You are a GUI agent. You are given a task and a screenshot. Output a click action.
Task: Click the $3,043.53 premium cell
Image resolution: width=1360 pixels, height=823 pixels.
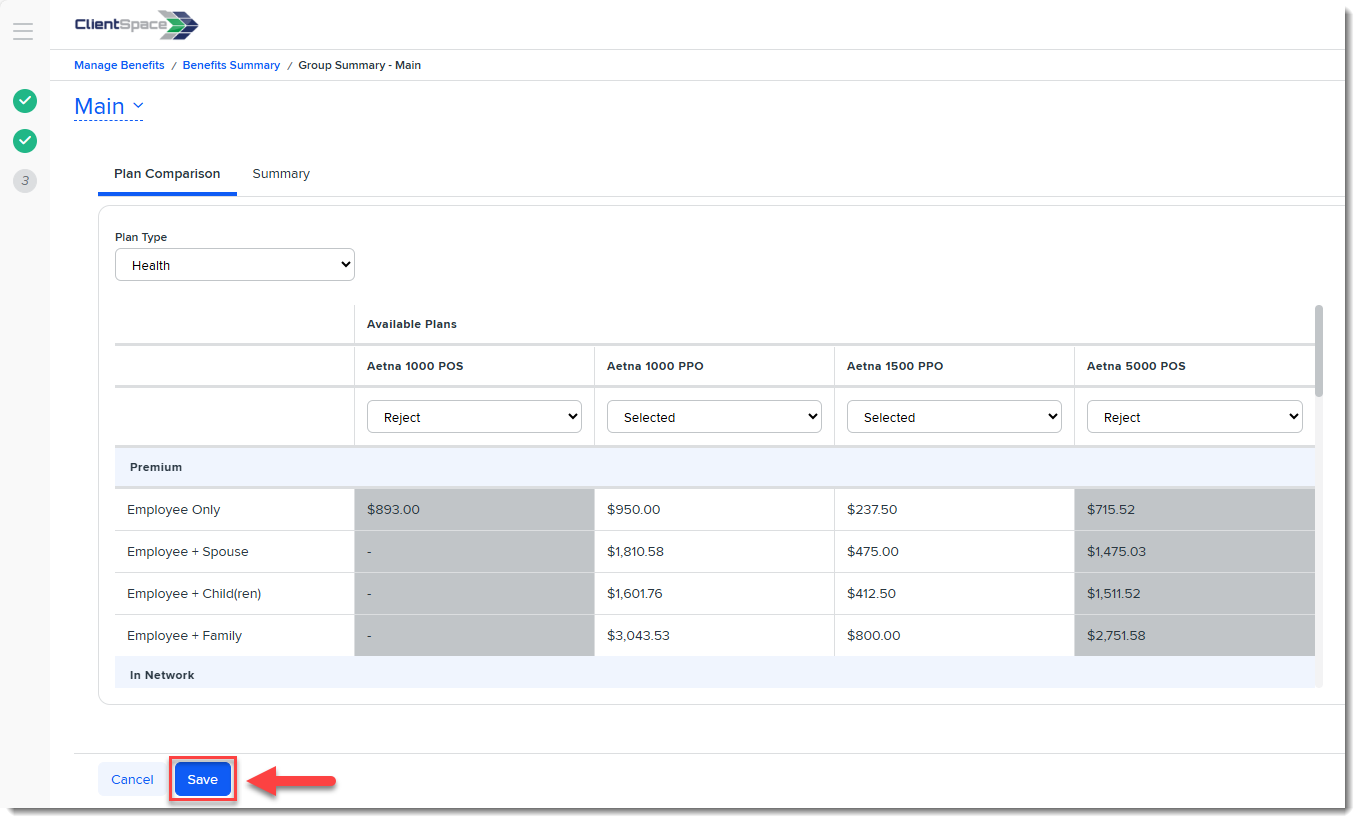(714, 636)
